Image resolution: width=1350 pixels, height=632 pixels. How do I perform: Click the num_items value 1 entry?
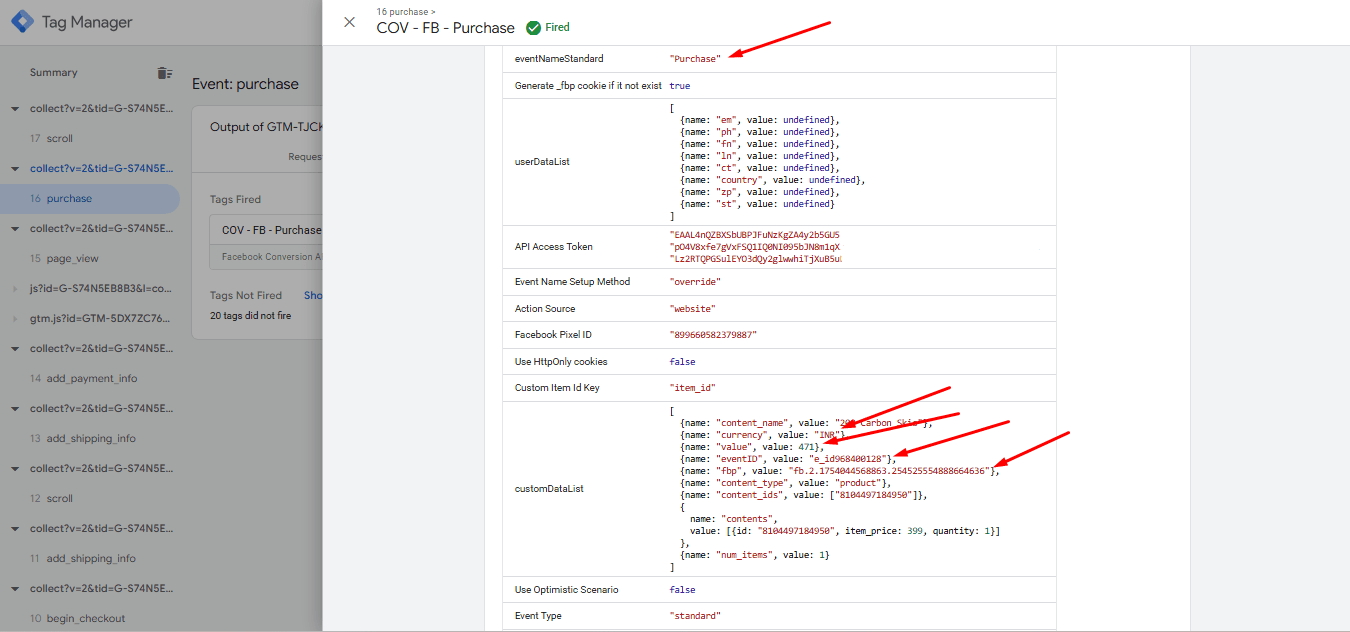[x=754, y=555]
